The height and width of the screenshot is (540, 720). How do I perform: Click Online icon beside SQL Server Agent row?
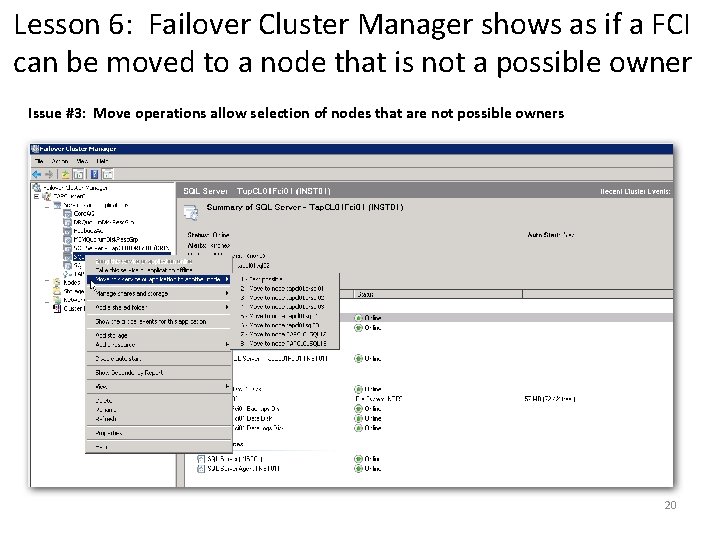click(x=359, y=469)
